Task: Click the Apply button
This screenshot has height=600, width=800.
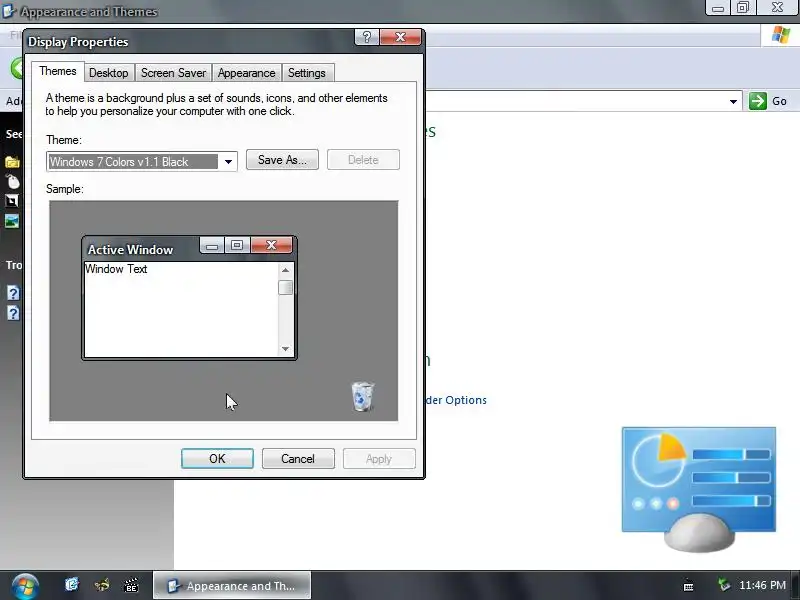Action: coord(379,459)
